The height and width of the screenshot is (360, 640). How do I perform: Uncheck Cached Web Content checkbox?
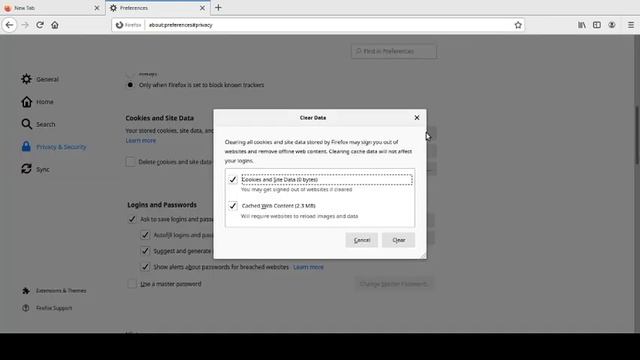[x=233, y=206]
